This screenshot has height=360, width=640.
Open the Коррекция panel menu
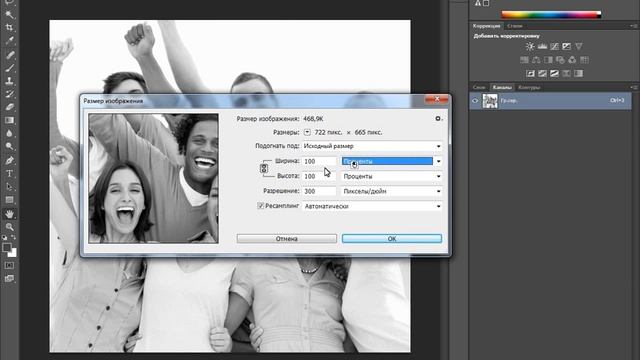point(633,26)
